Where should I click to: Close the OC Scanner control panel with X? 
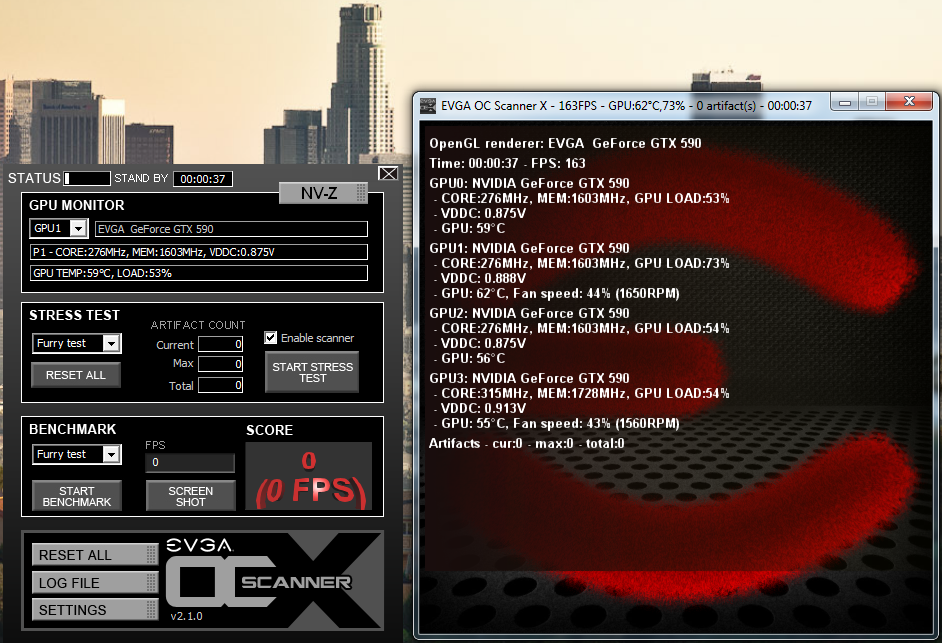pos(387,174)
